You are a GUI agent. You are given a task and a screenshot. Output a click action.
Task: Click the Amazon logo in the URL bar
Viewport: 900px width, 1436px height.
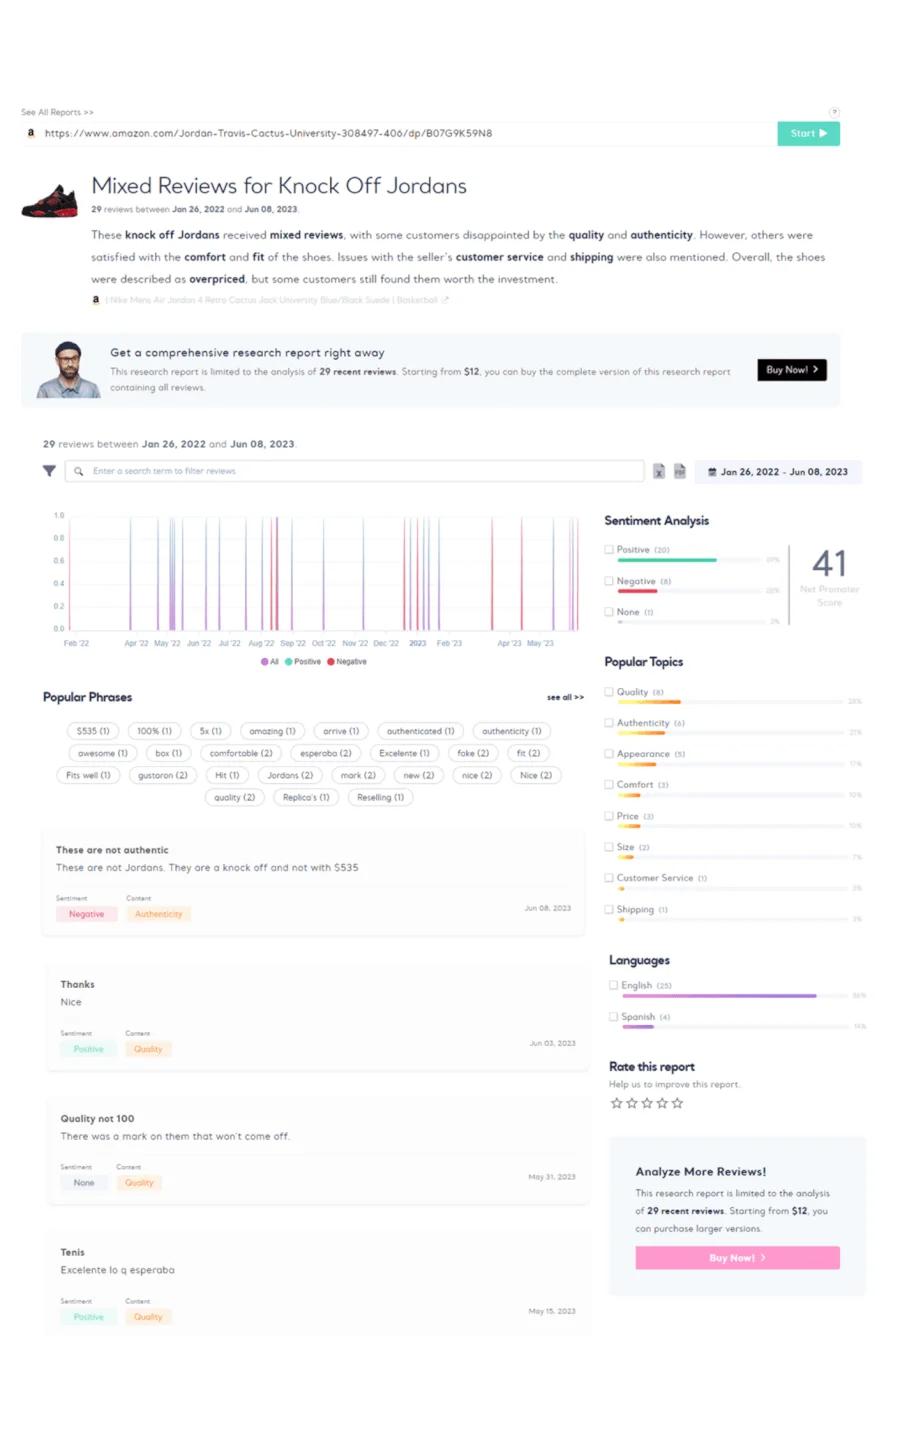[31, 133]
